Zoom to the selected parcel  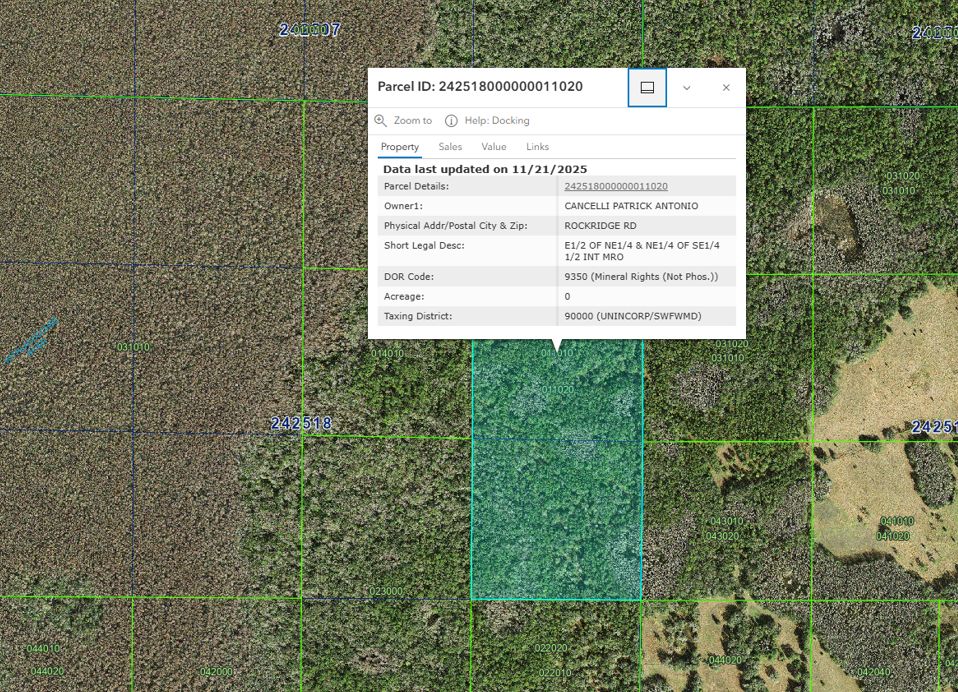(x=403, y=121)
